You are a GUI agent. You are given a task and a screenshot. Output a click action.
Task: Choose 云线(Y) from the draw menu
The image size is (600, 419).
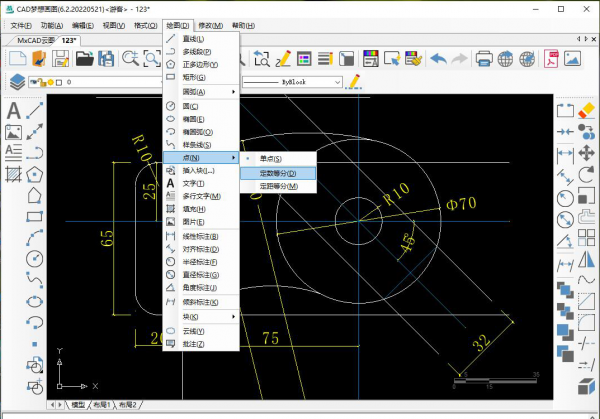201,331
